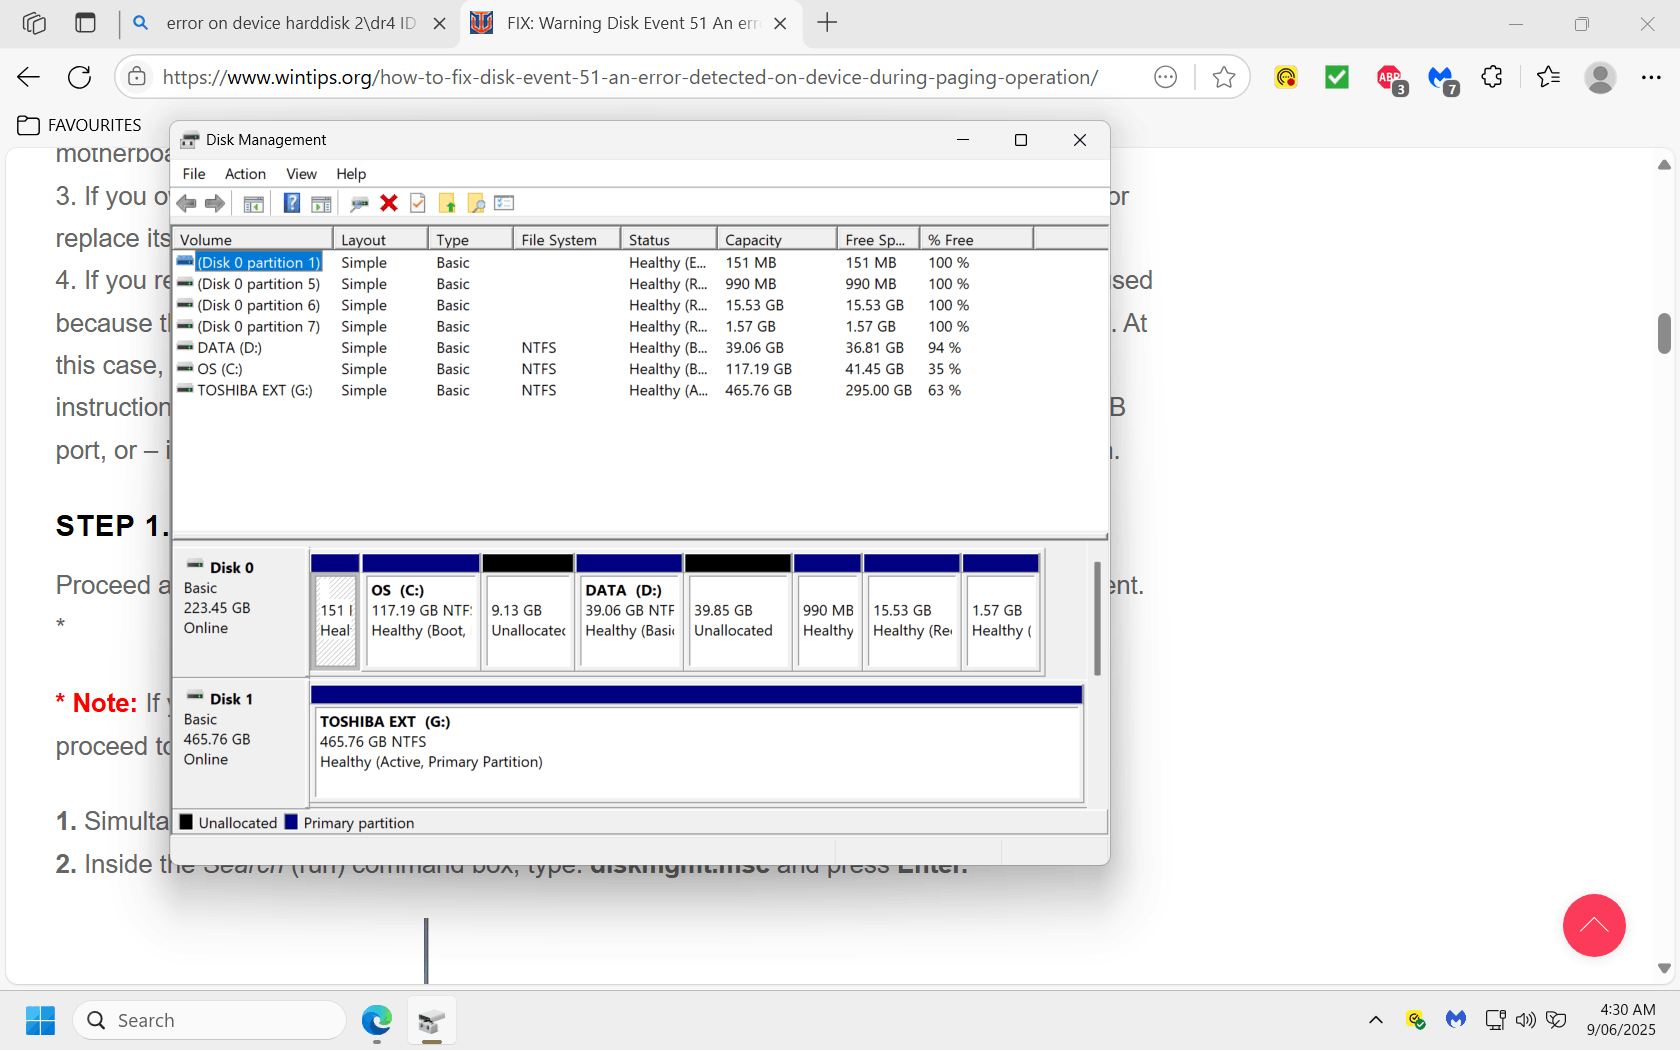
Task: Refresh the wintips.org page
Action: click(79, 77)
